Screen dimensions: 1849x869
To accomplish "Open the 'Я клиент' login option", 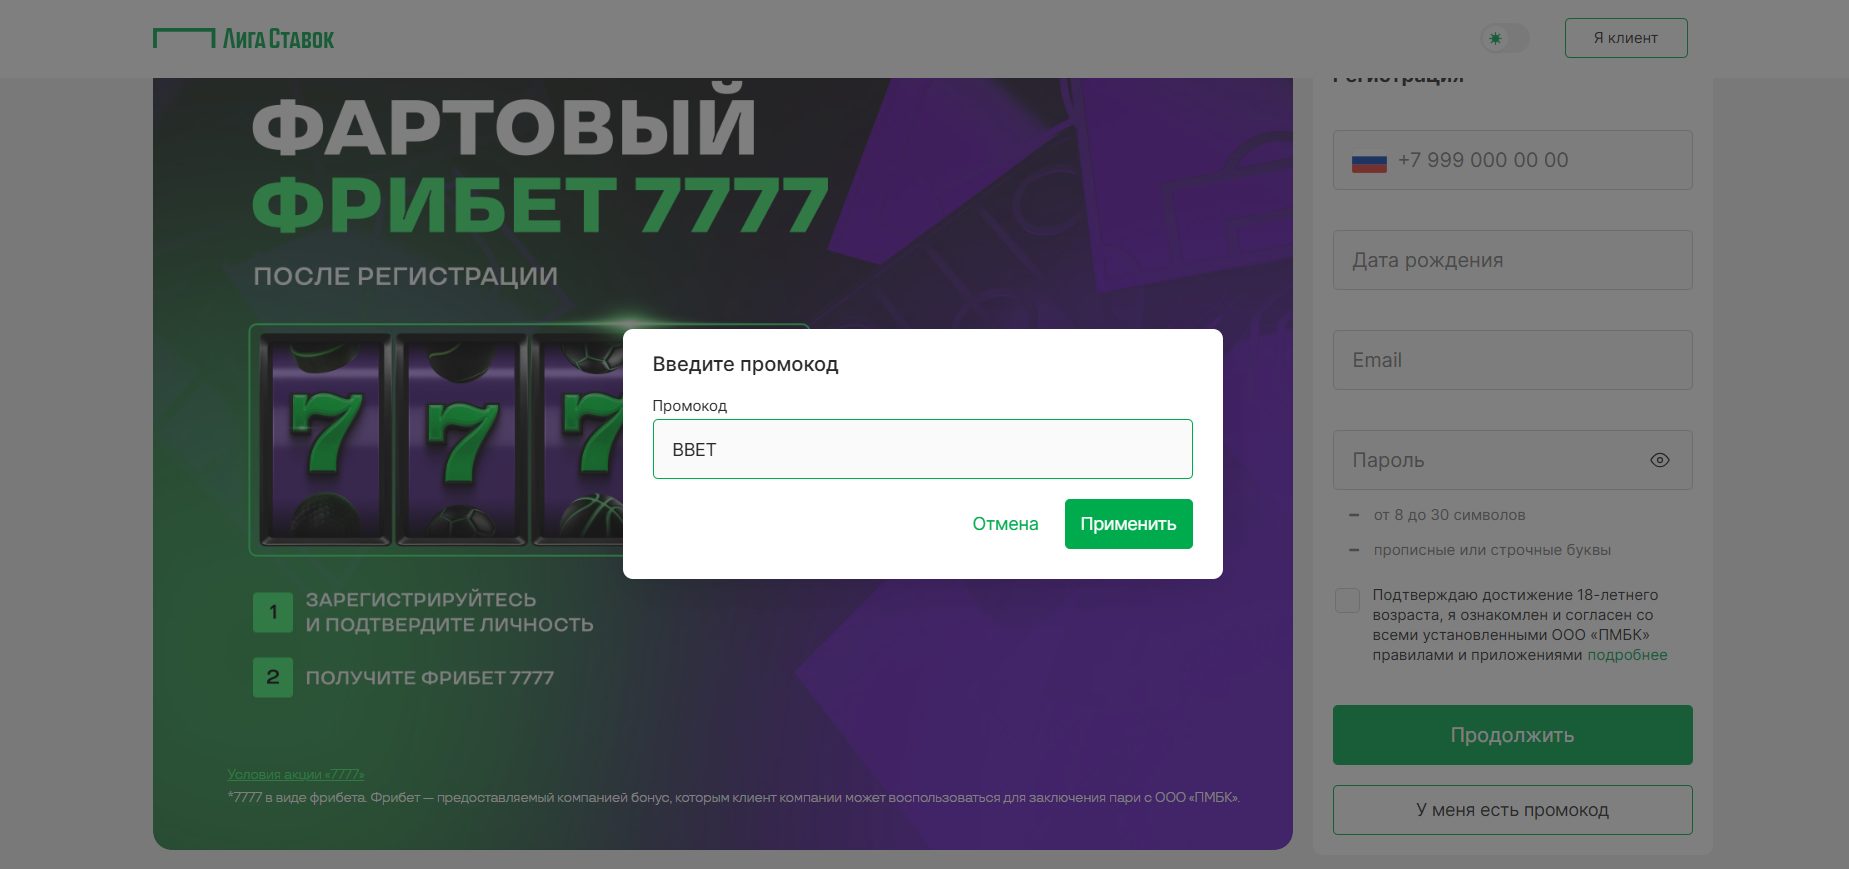I will tap(1624, 37).
